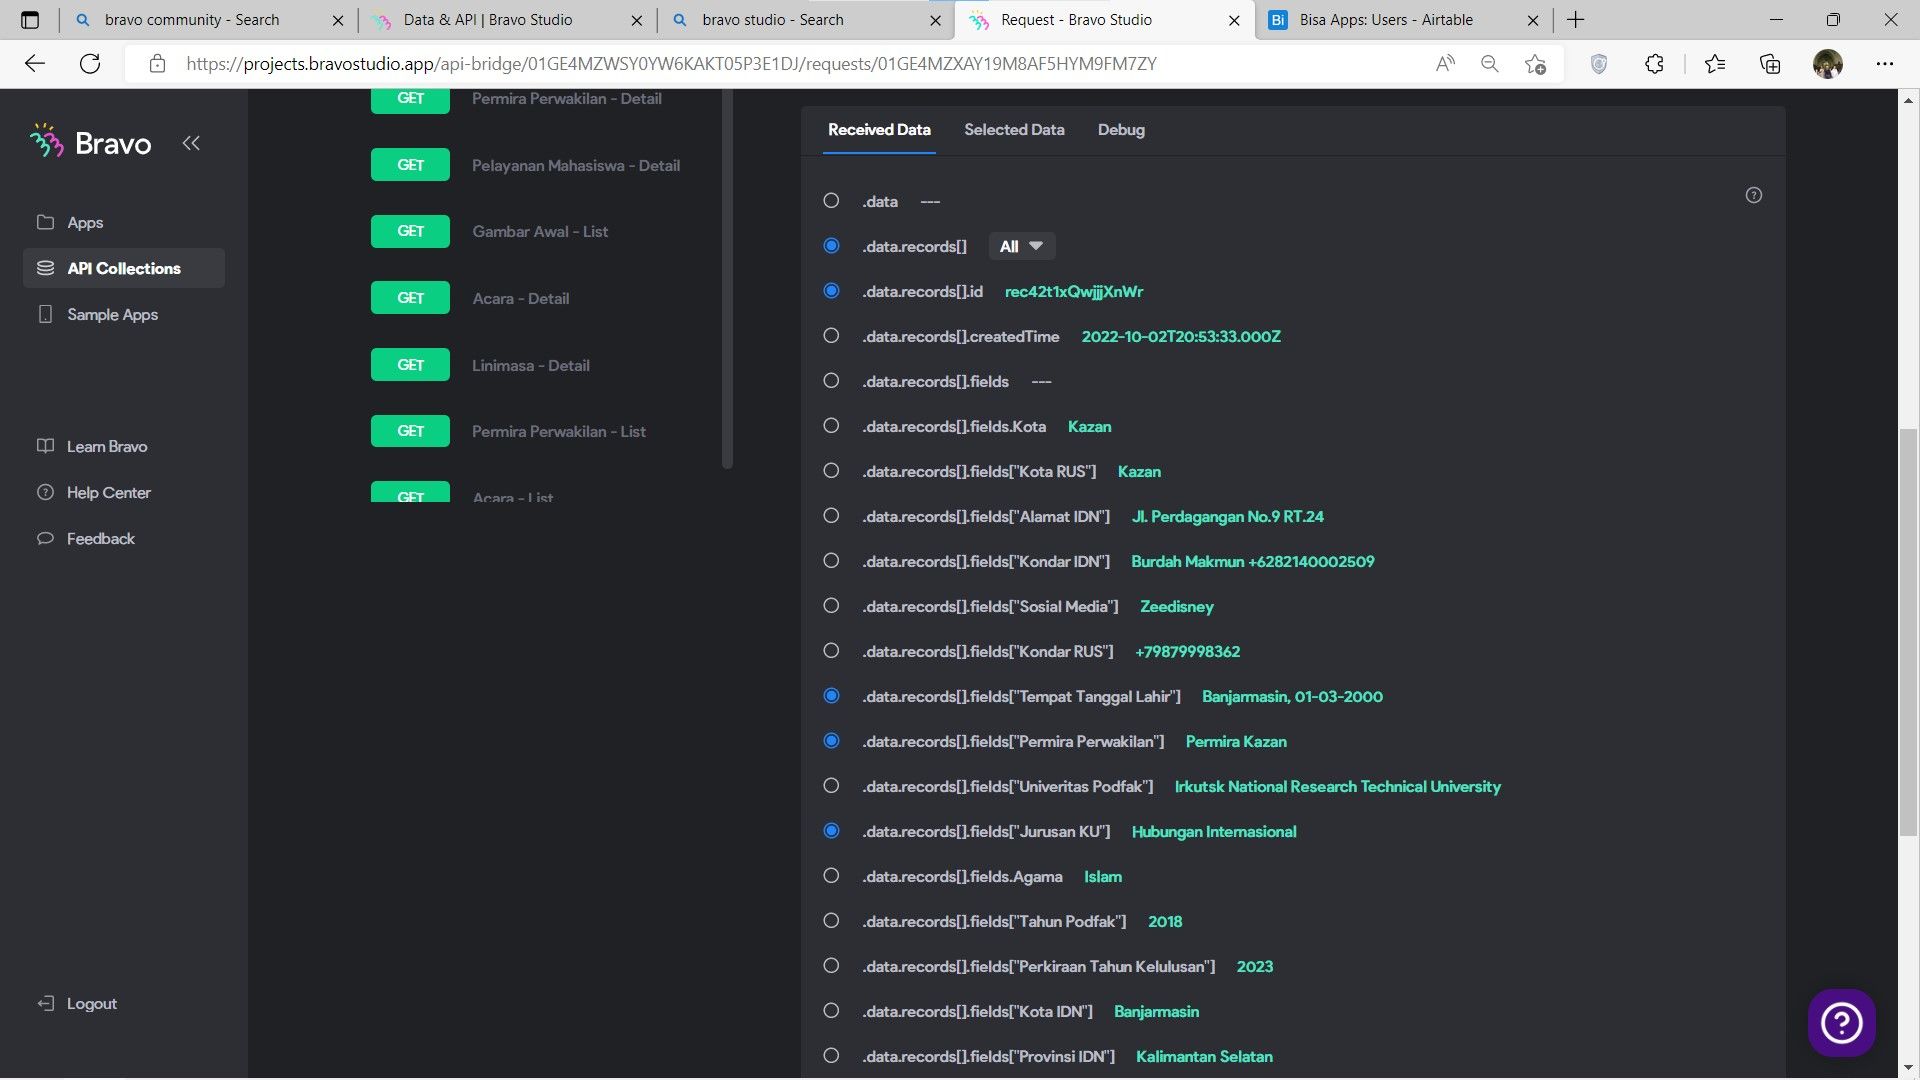Refresh the browser page
Image resolution: width=1920 pixels, height=1080 pixels.
[90, 64]
